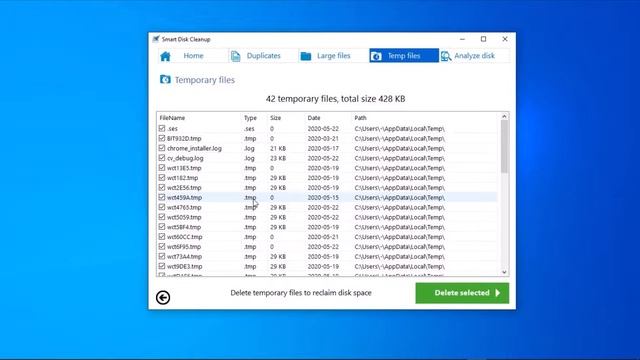Viewport: 640px width, 360px height.
Task: Sort by the FileName column header
Action: [172, 118]
